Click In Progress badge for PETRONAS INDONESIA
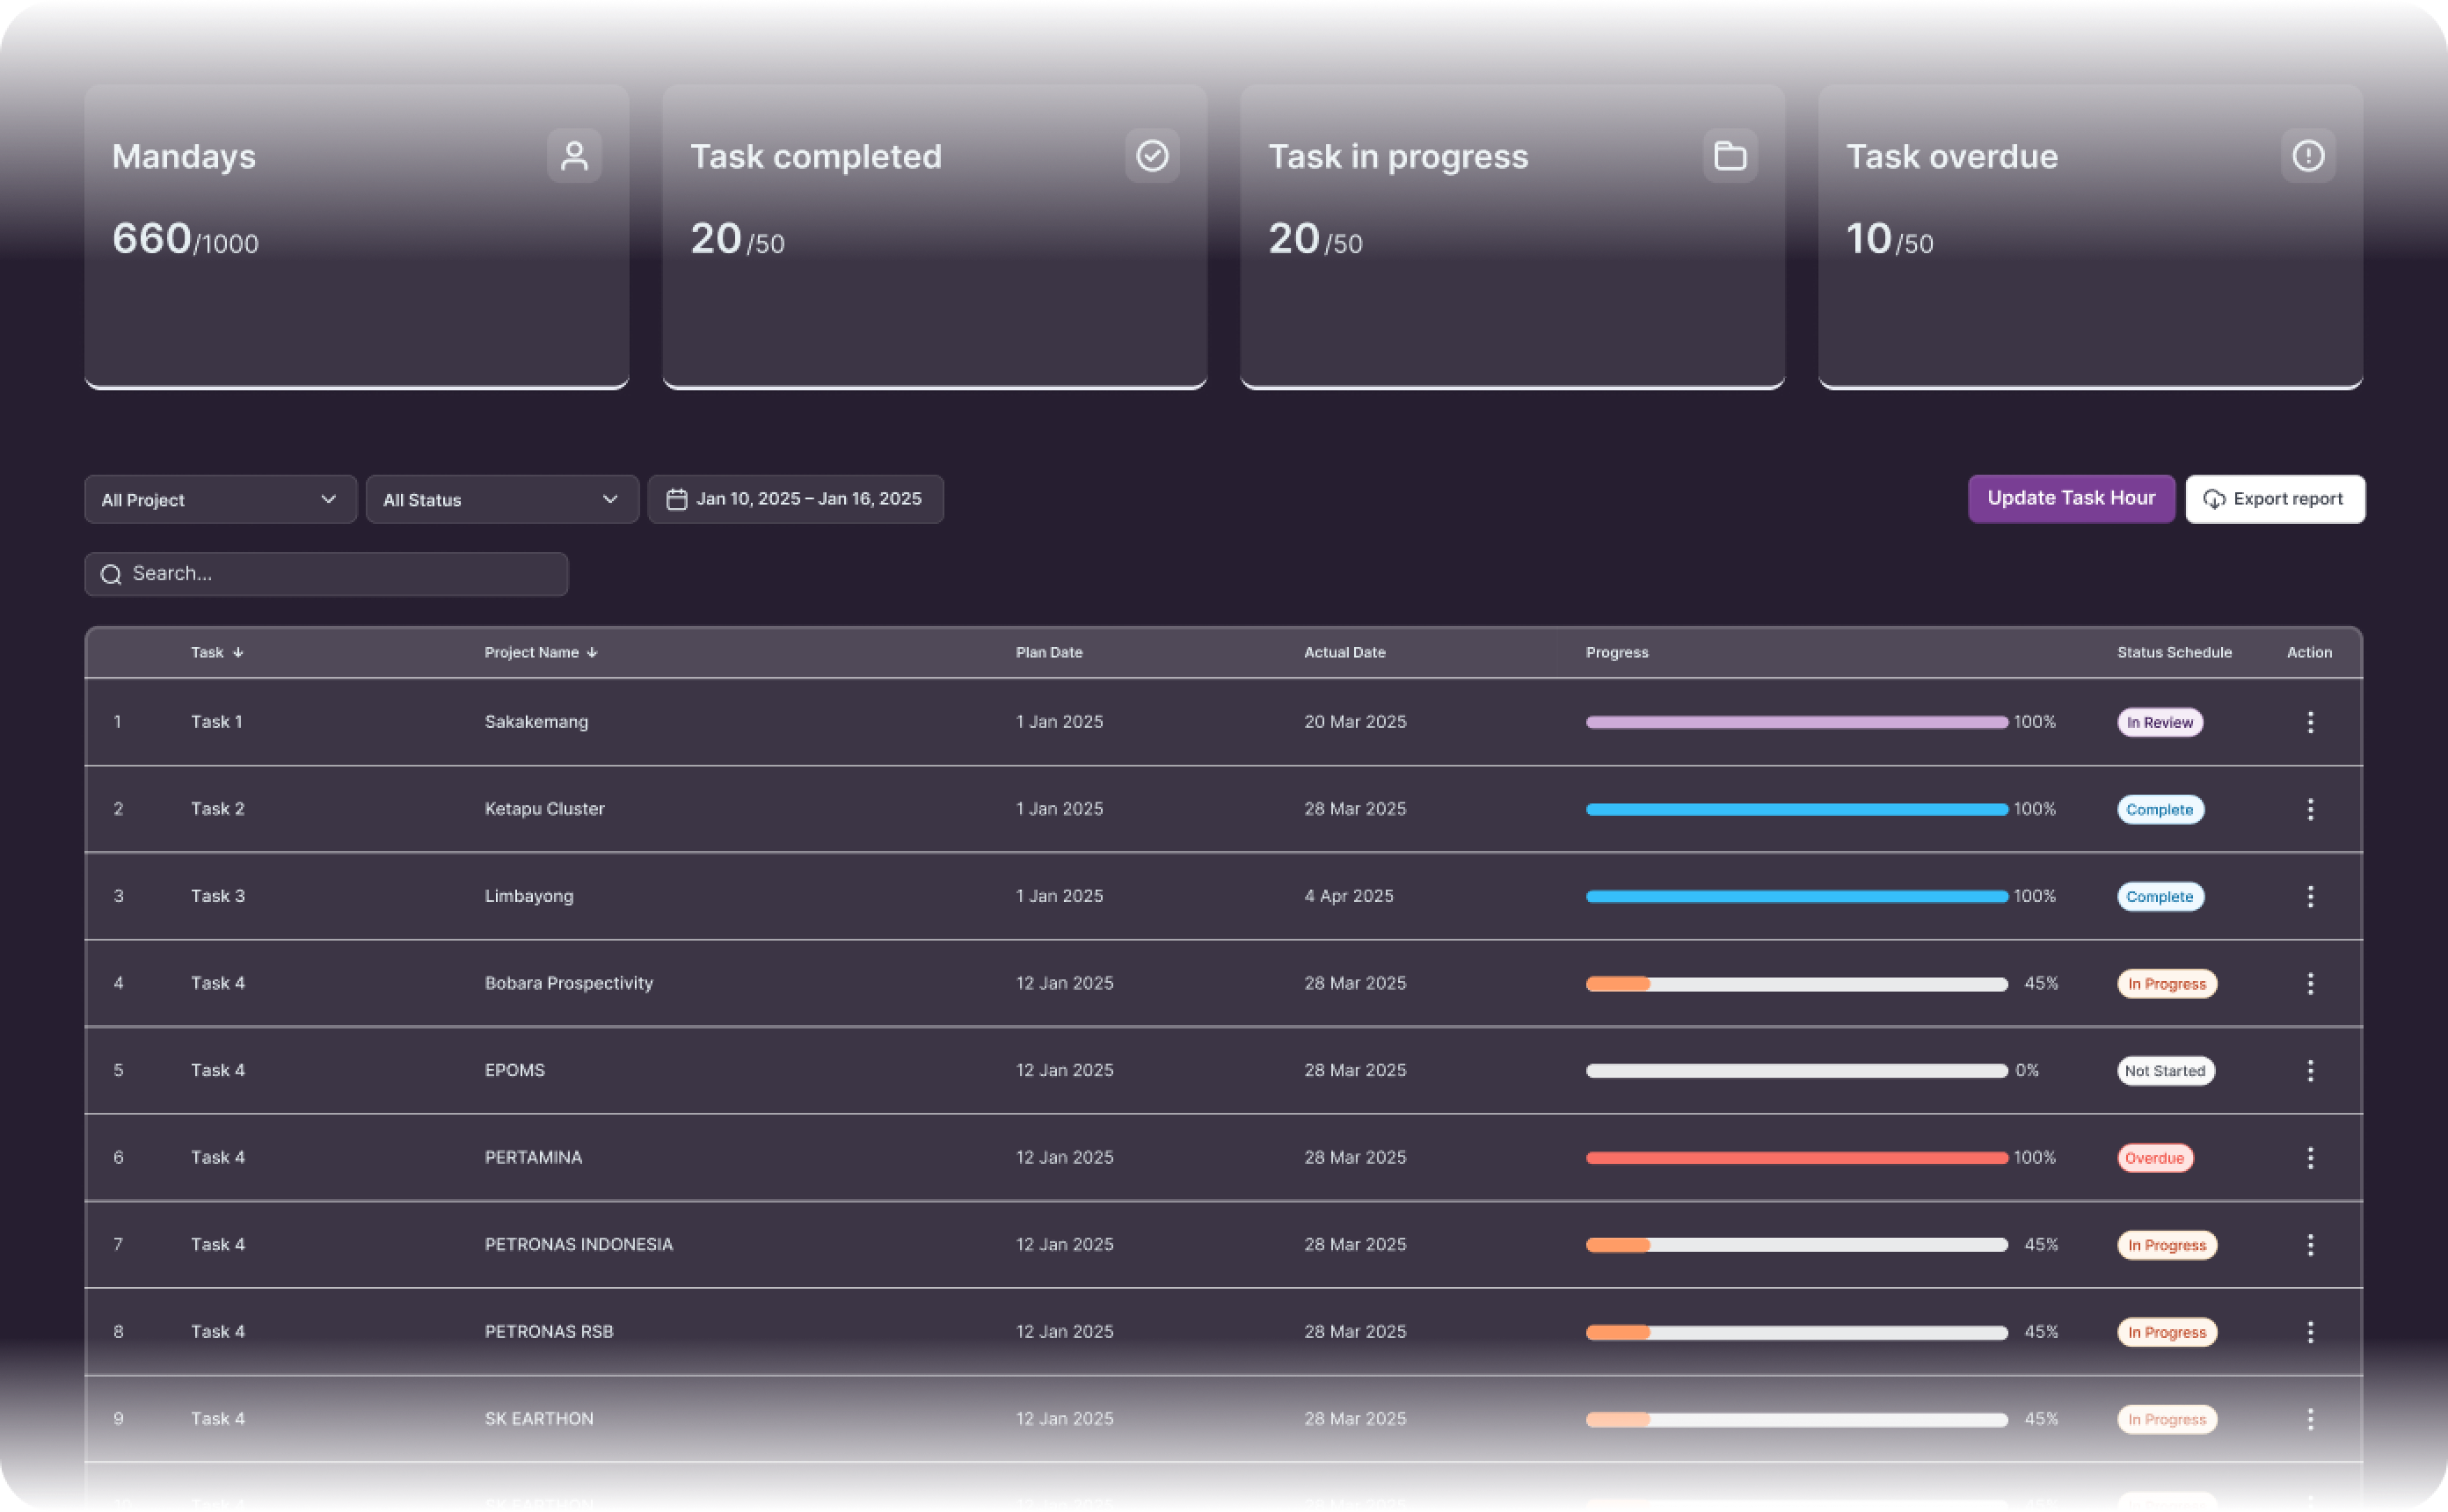This screenshot has height=1512, width=2448. pyautogui.click(x=2167, y=1244)
